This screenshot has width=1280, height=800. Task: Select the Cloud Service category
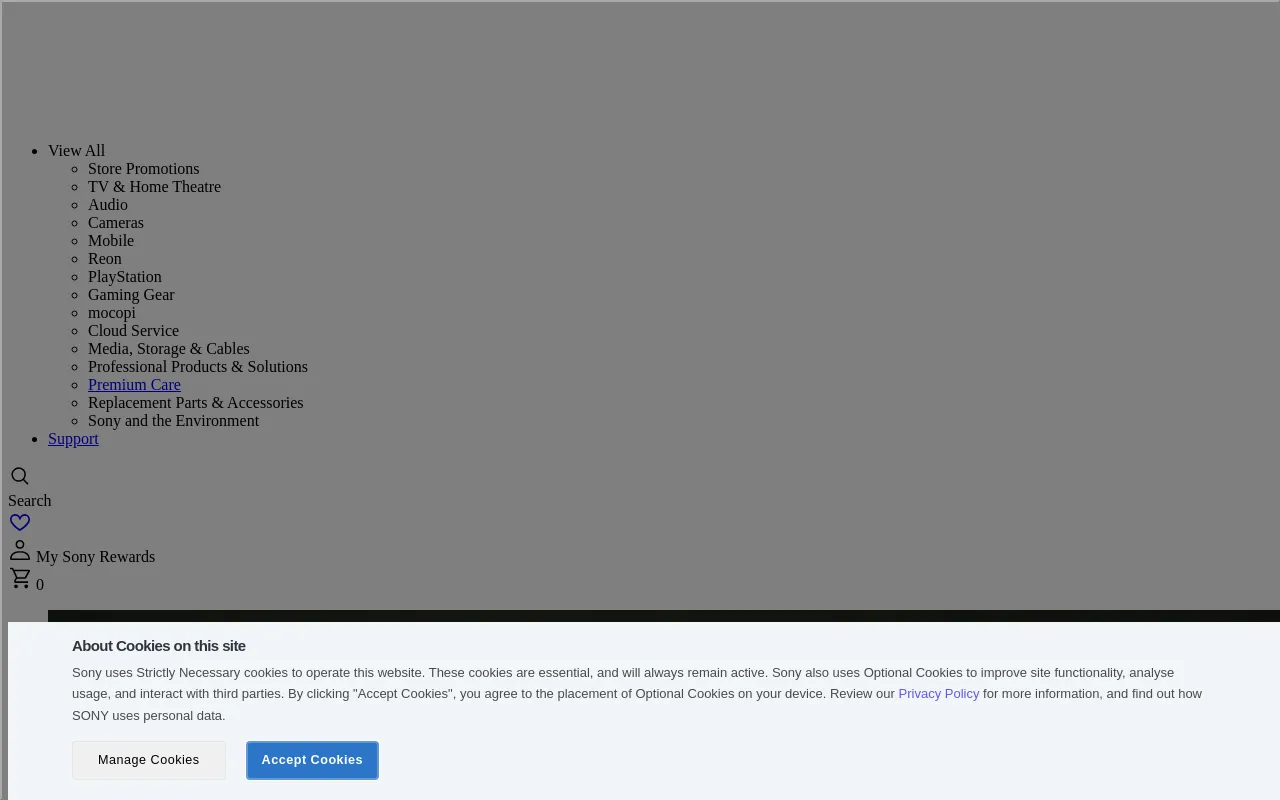[133, 331]
